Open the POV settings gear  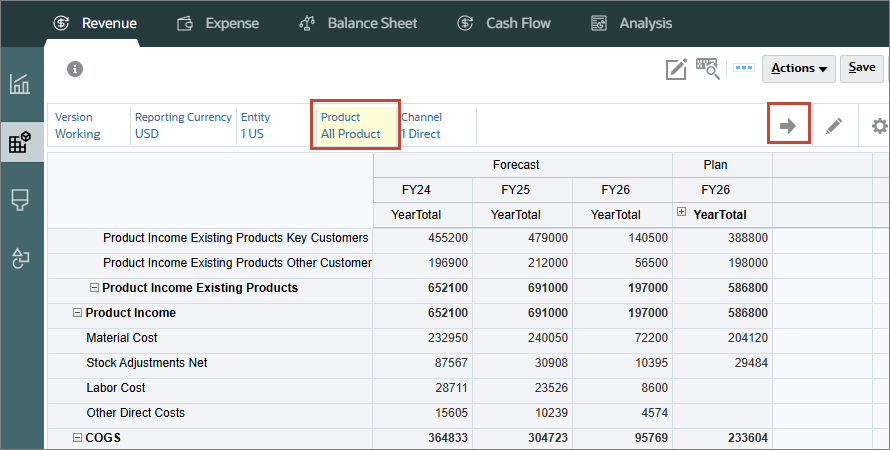[880, 125]
